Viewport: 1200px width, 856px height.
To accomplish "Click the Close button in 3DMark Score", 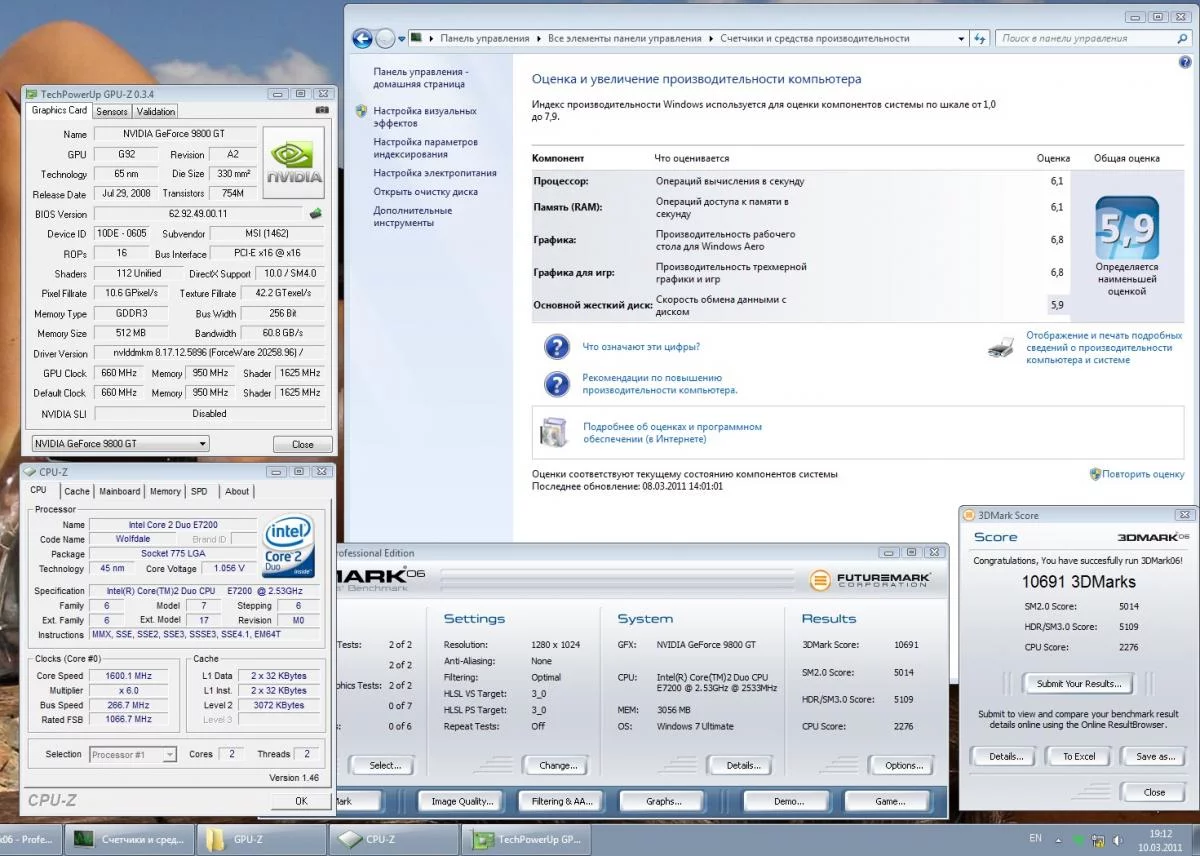I will [x=1154, y=792].
